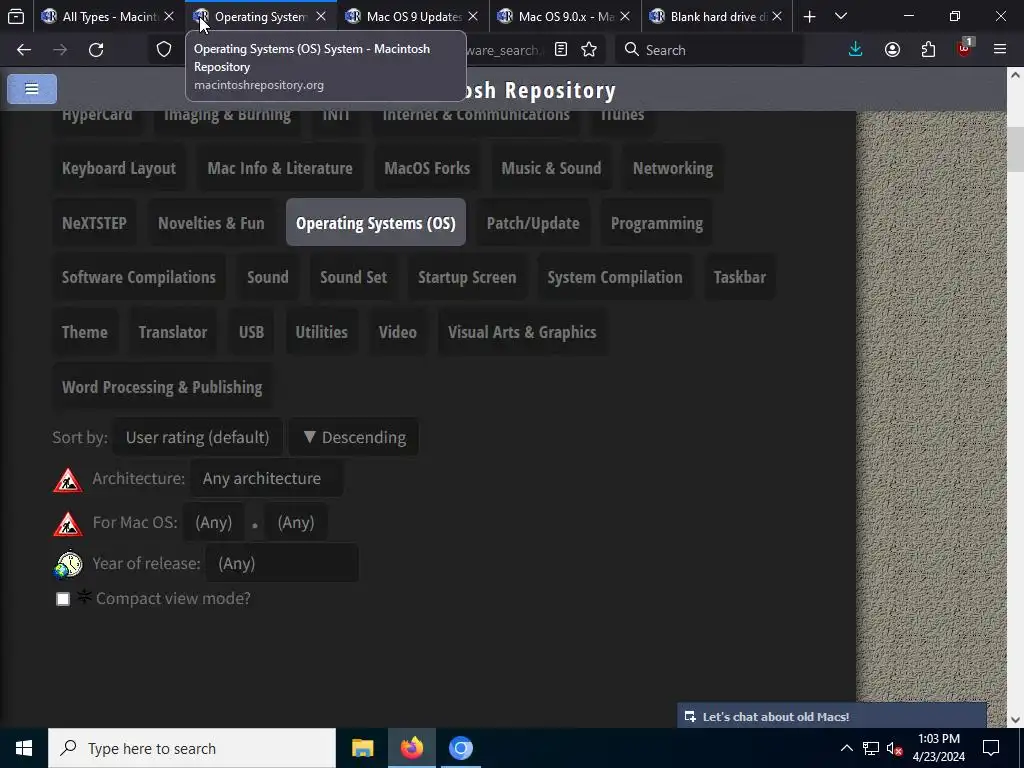Select the Operating Systems tab
The image size is (1024, 768).
click(x=261, y=17)
